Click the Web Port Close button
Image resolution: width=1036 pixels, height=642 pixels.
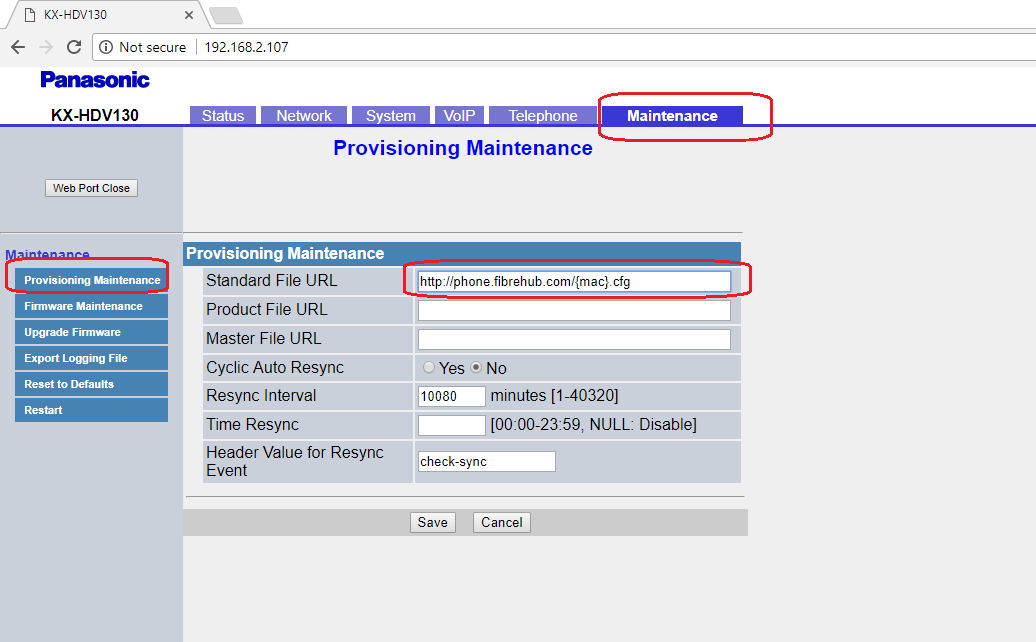(x=91, y=188)
